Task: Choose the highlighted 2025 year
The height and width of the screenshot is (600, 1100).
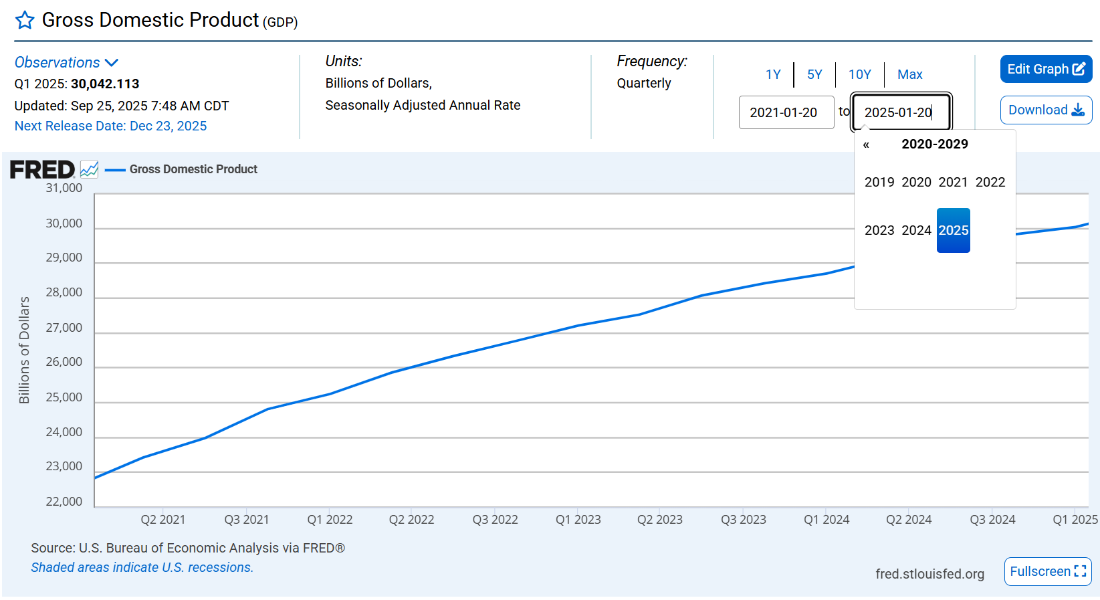Action: [953, 230]
